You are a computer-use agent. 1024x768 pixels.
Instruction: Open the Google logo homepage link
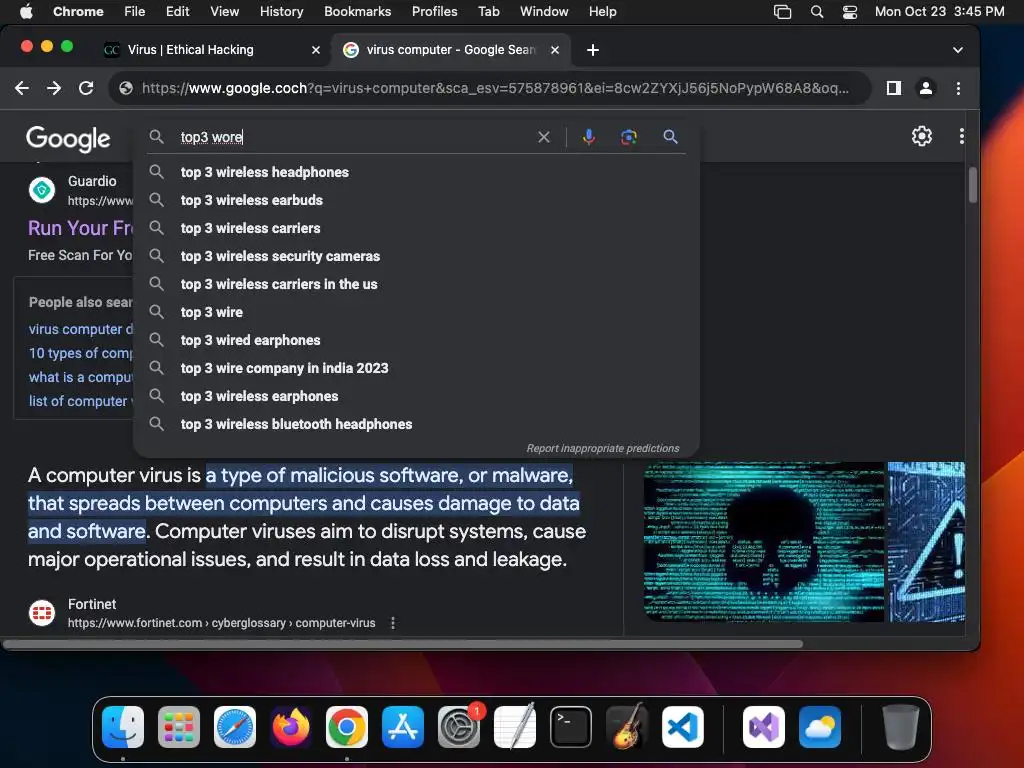(68, 138)
